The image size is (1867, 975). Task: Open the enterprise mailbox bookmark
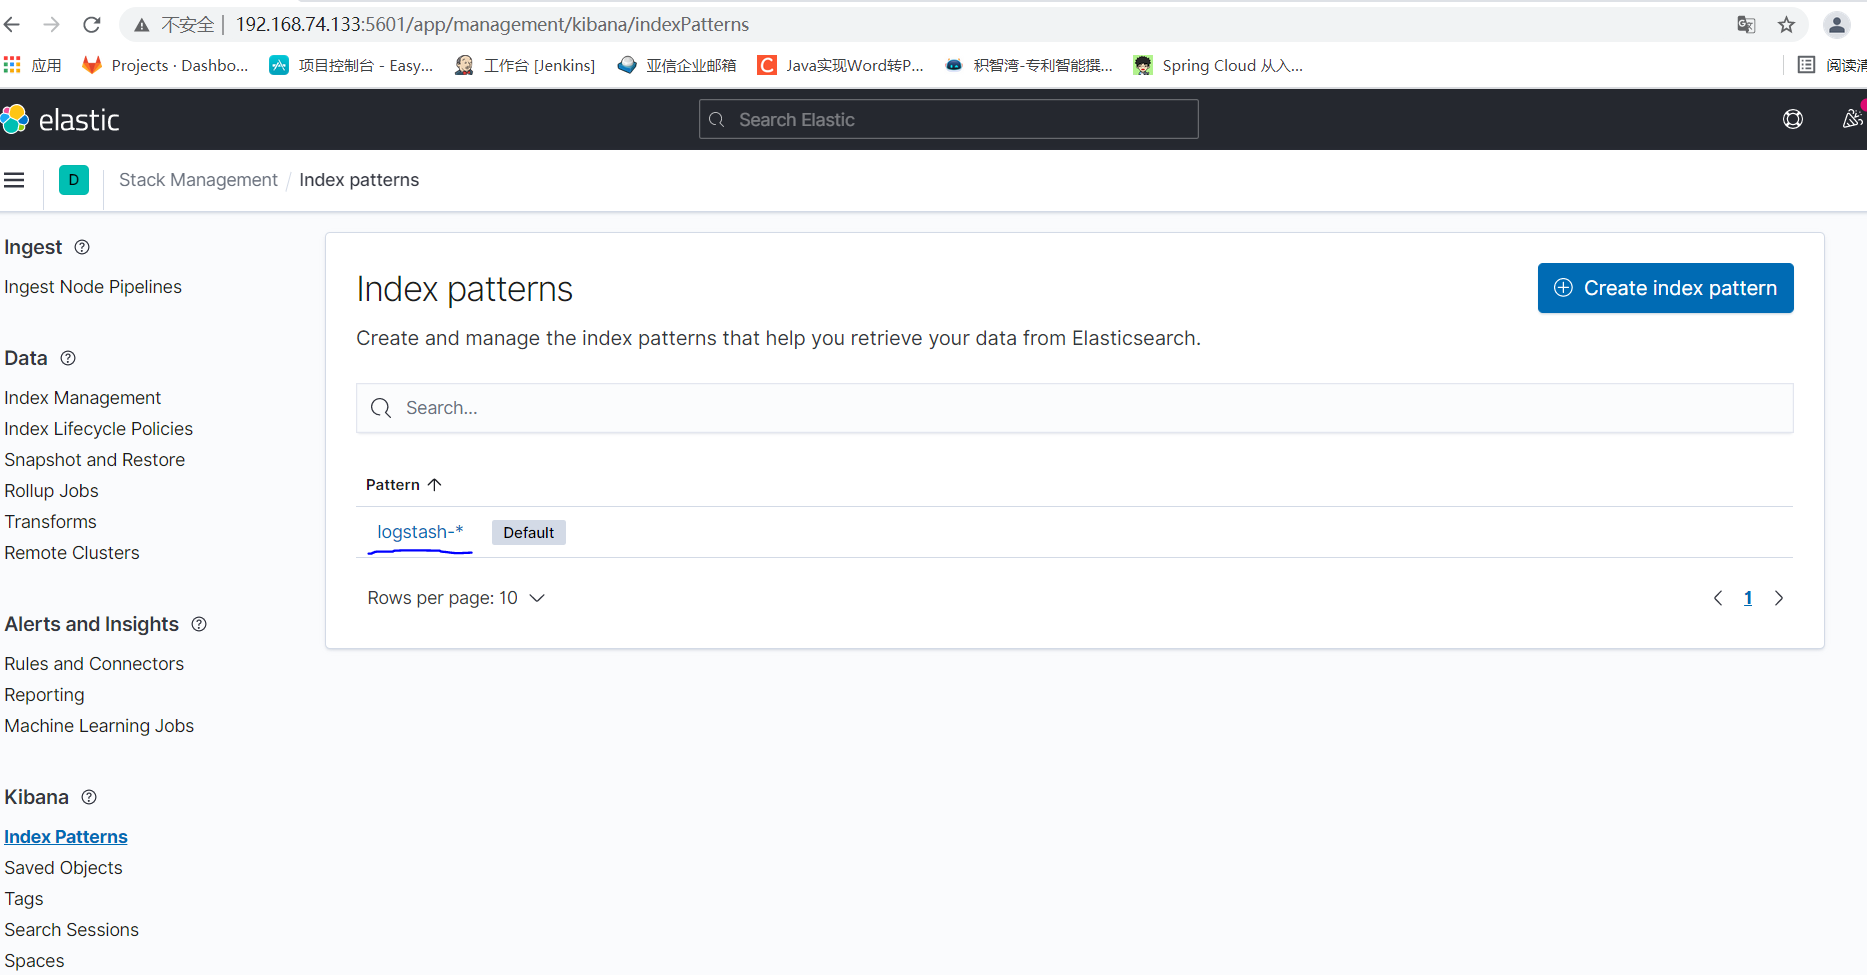[677, 65]
